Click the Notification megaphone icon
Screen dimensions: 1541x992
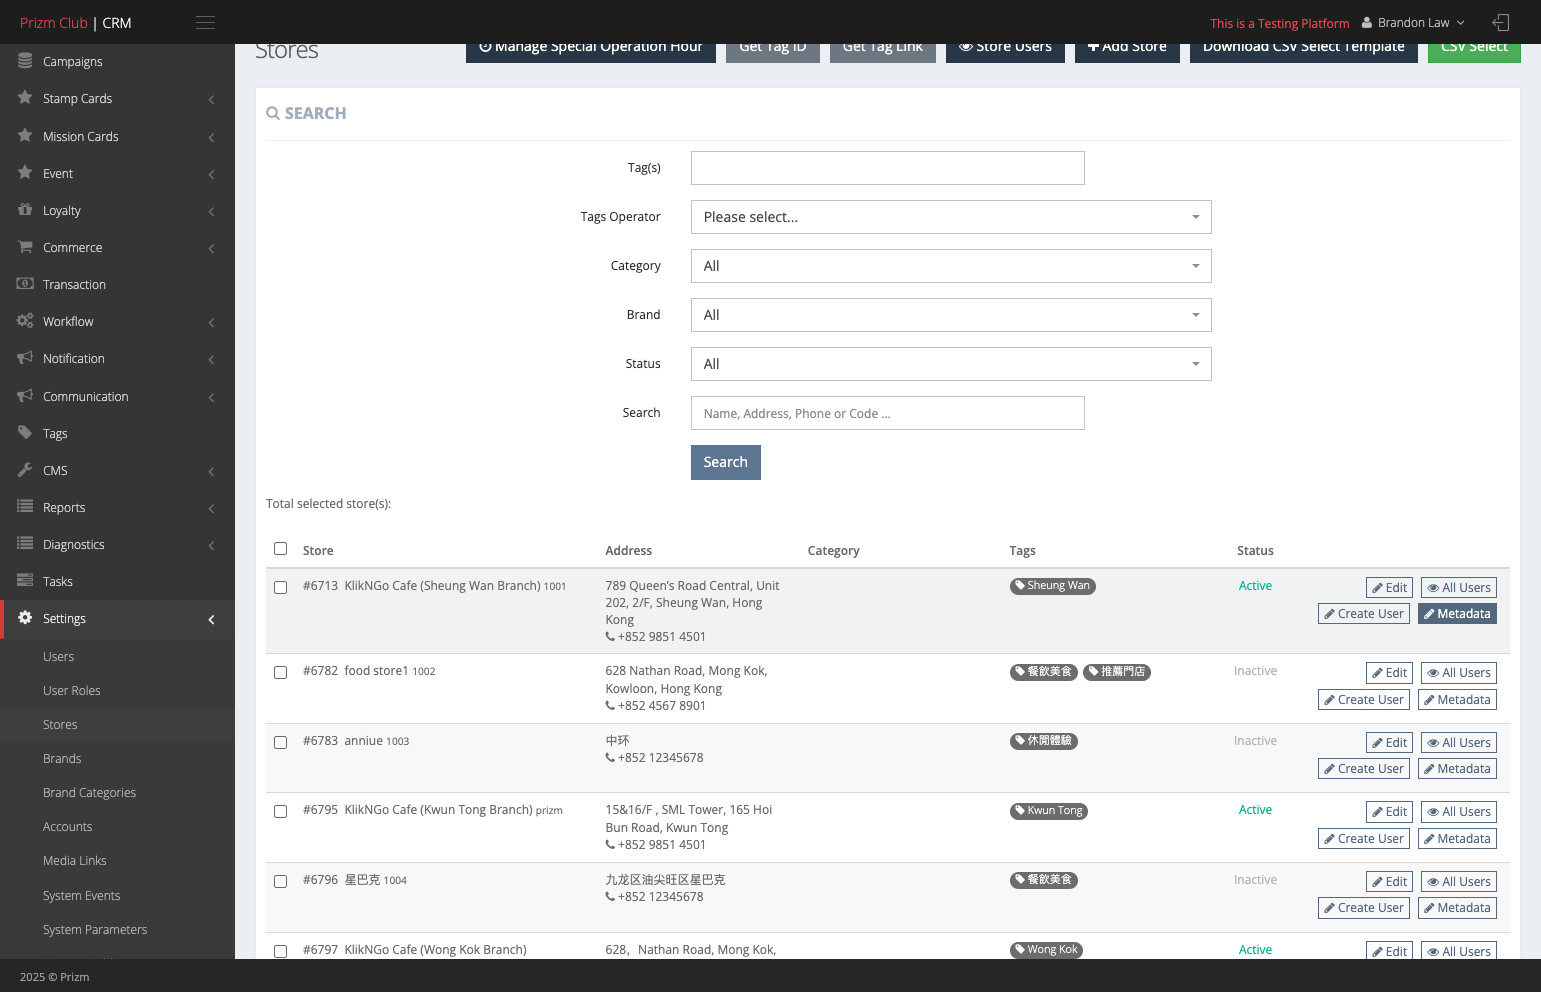[25, 358]
